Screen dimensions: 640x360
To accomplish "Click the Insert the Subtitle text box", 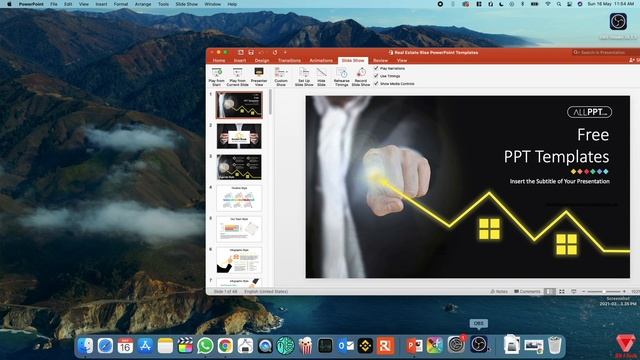I will click(560, 181).
